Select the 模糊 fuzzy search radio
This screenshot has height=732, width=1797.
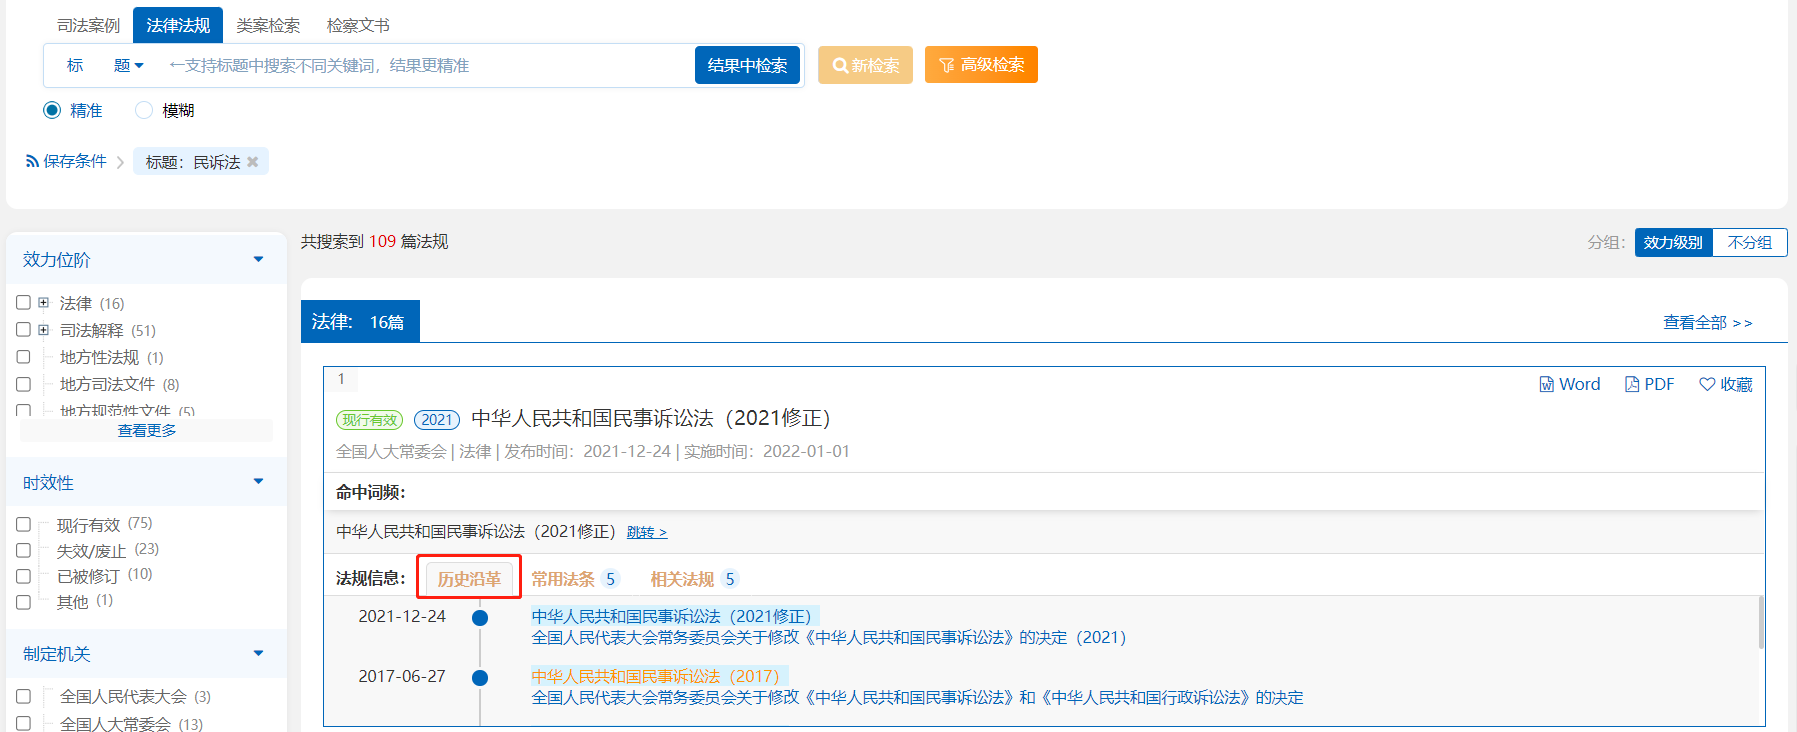[x=144, y=110]
